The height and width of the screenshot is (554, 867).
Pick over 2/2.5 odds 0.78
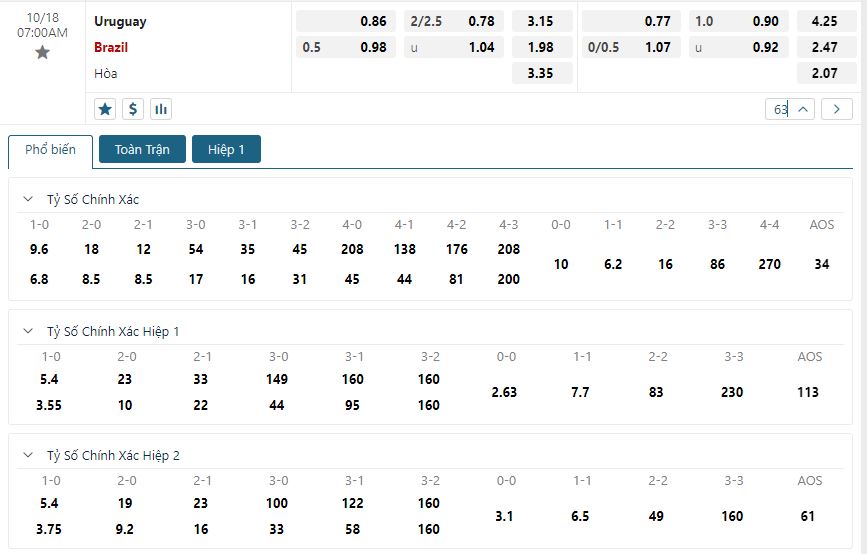(453, 22)
